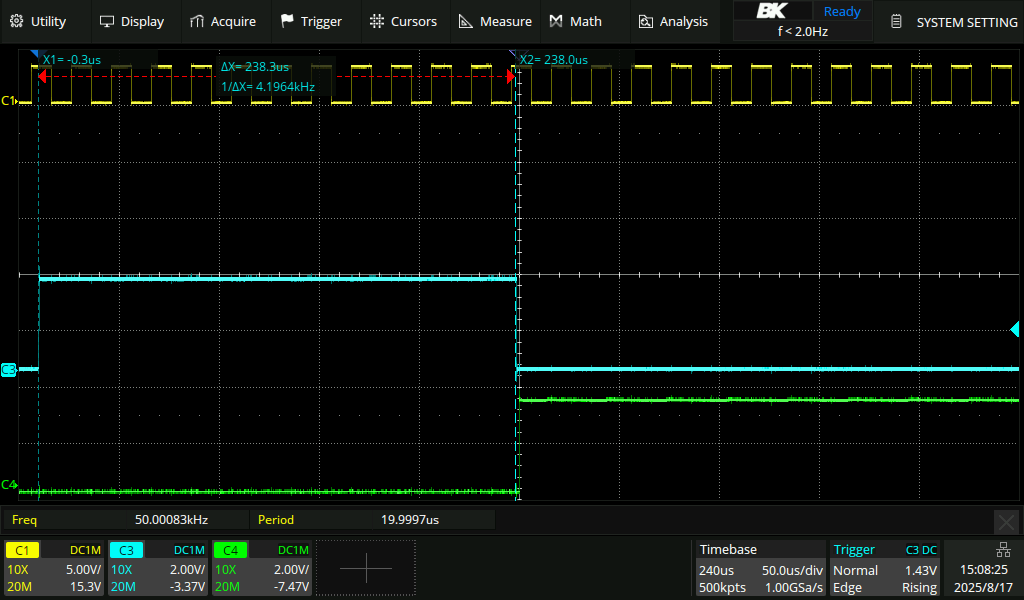
Task: Click the SYSTEM SETTING list icon
Action: (897, 22)
